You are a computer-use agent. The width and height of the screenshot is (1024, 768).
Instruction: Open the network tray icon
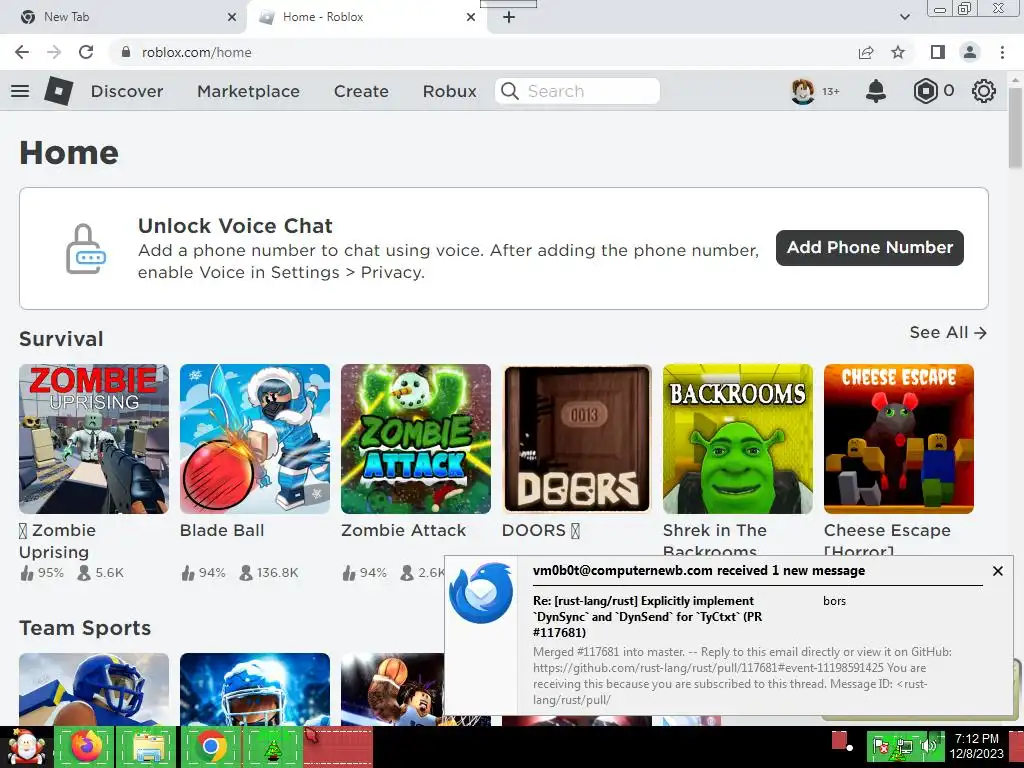(905, 746)
